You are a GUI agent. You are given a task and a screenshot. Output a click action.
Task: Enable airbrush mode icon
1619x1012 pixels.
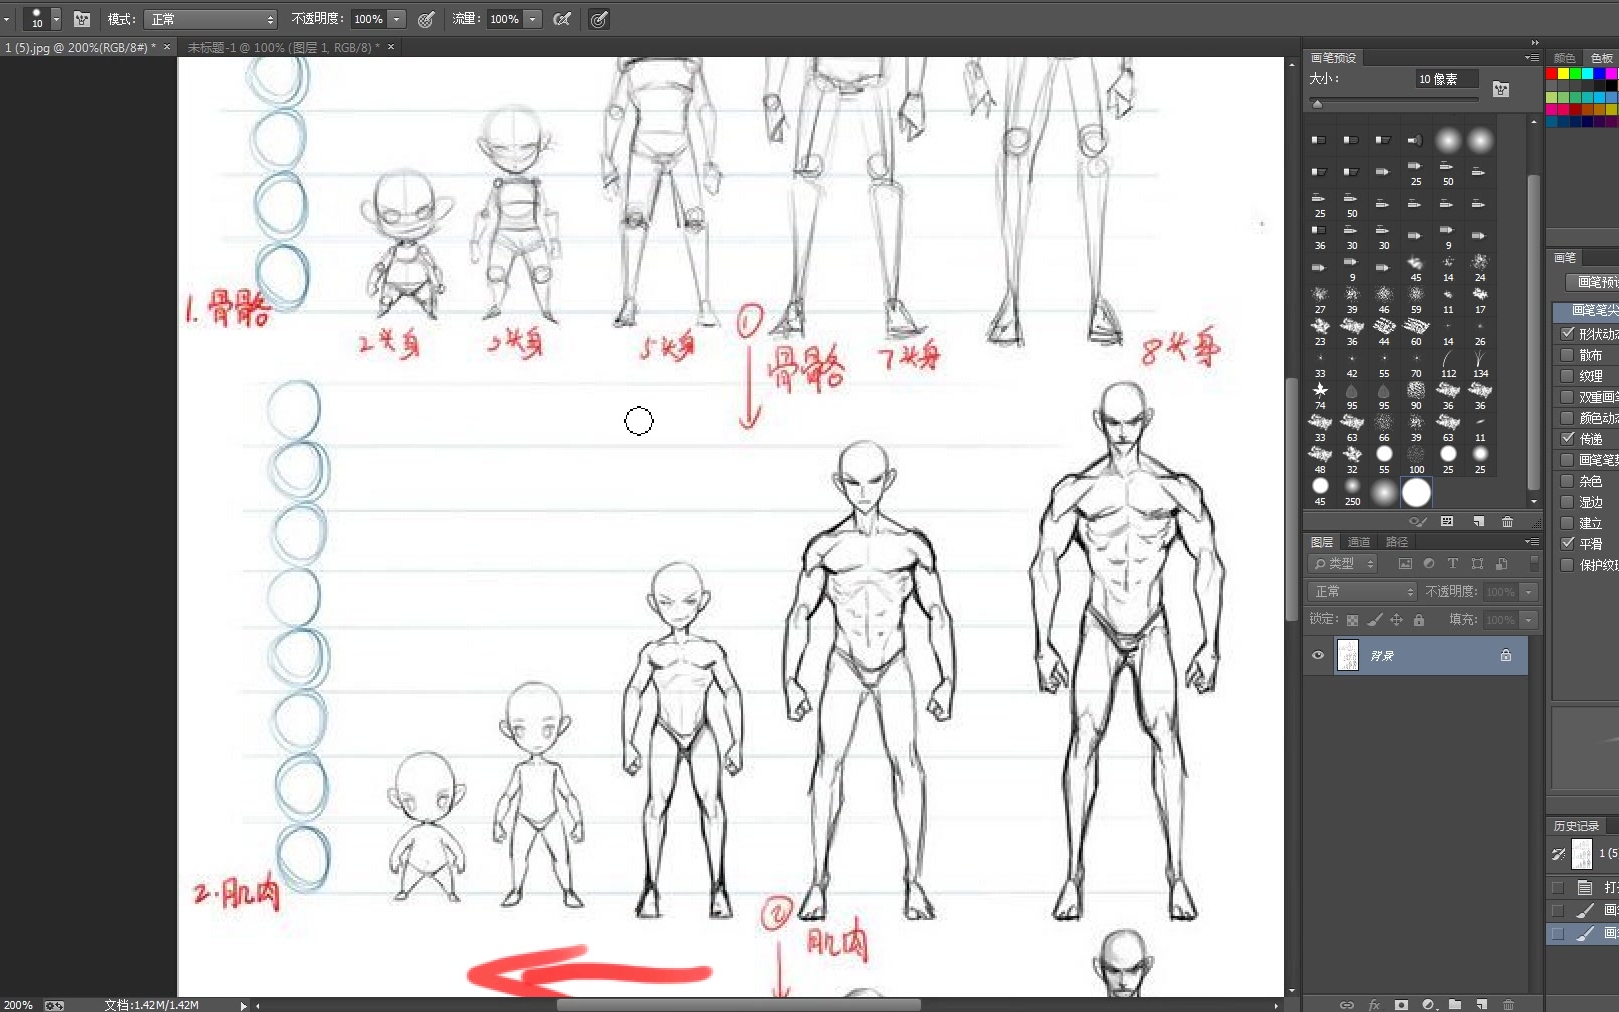(562, 19)
